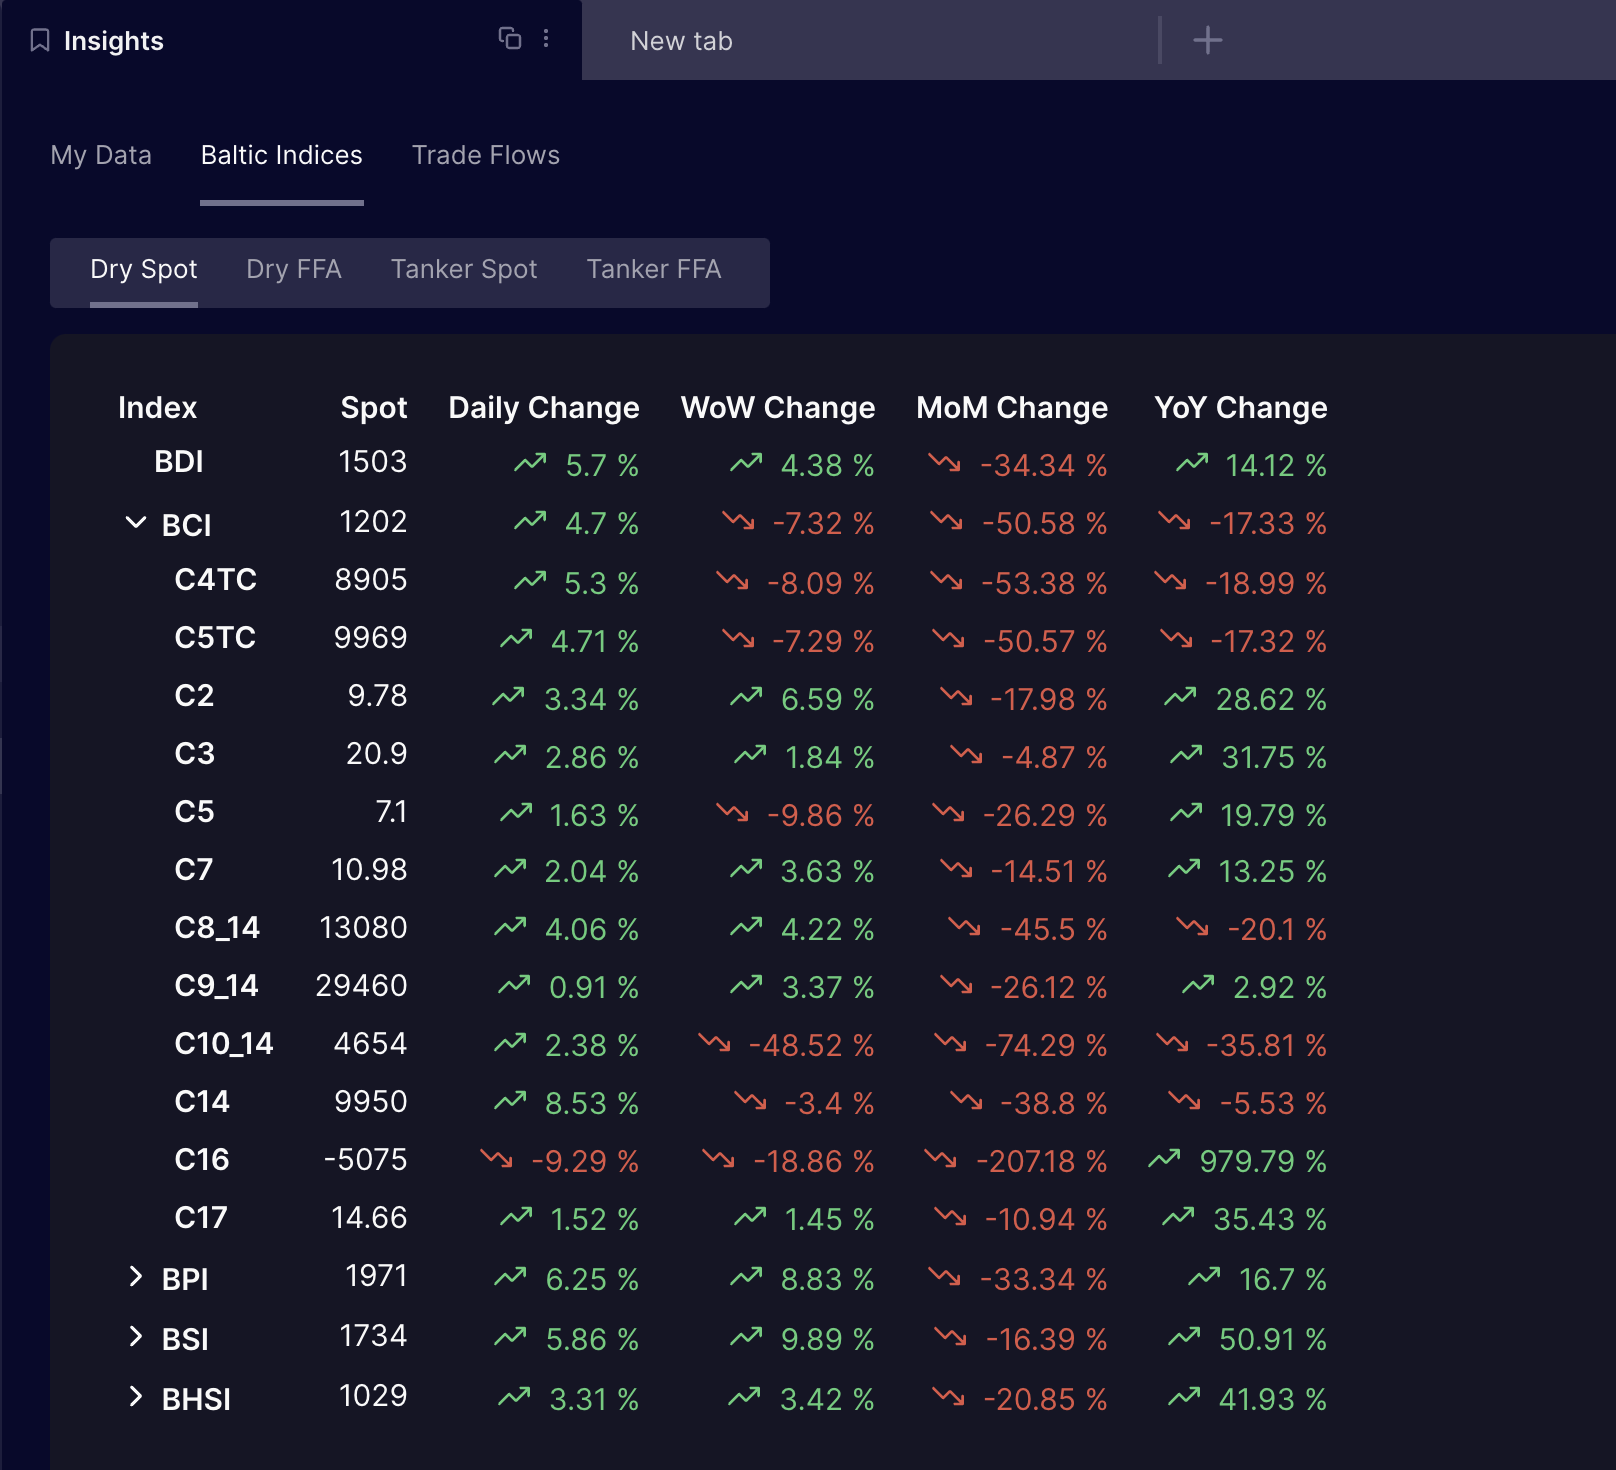Select the Insights tab

[113, 41]
